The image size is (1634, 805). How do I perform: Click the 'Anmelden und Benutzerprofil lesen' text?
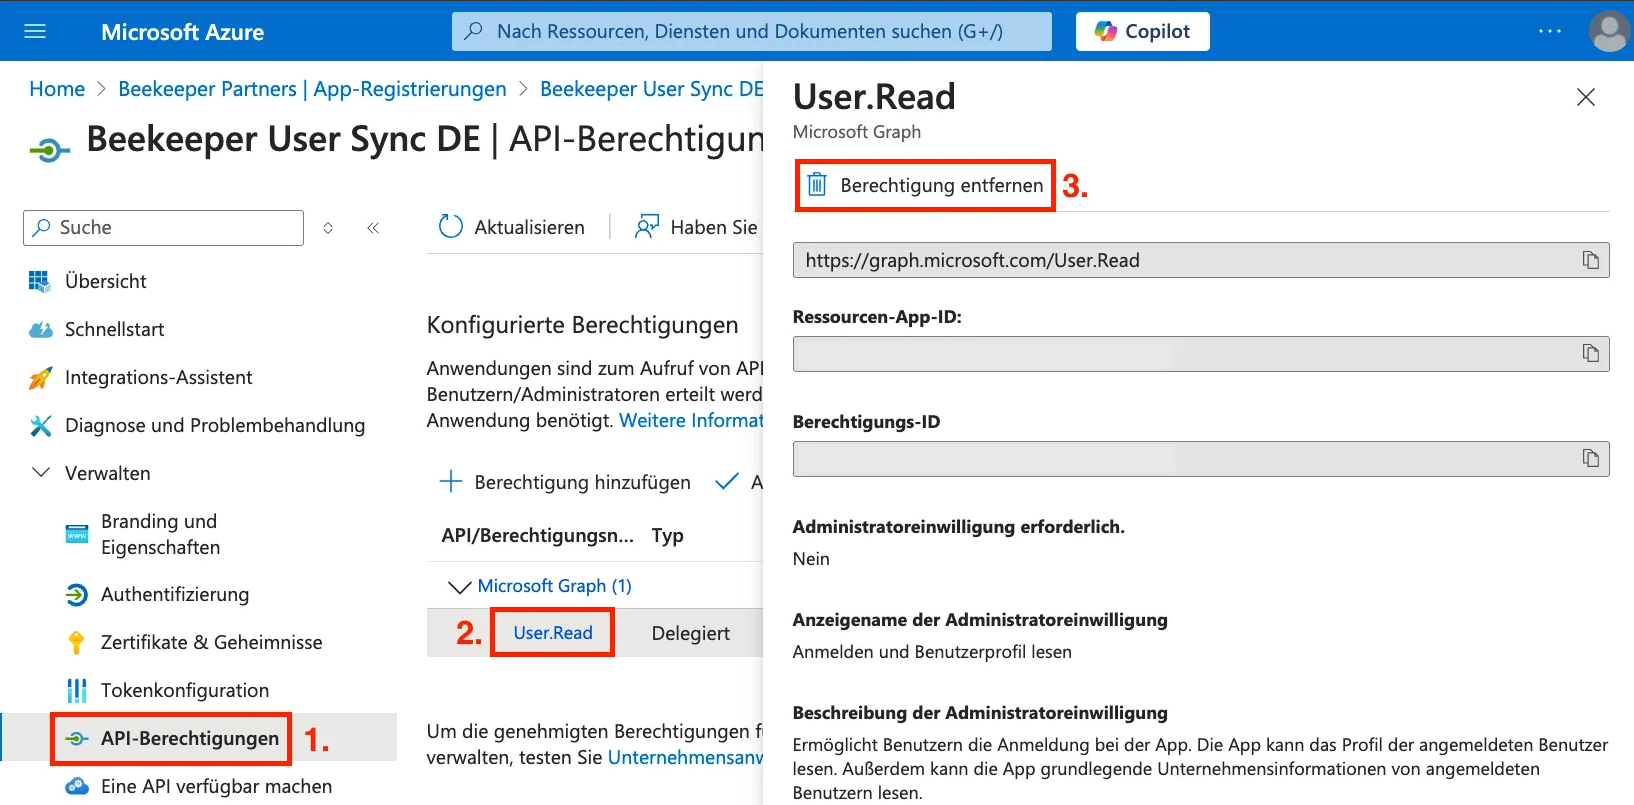[x=932, y=652]
